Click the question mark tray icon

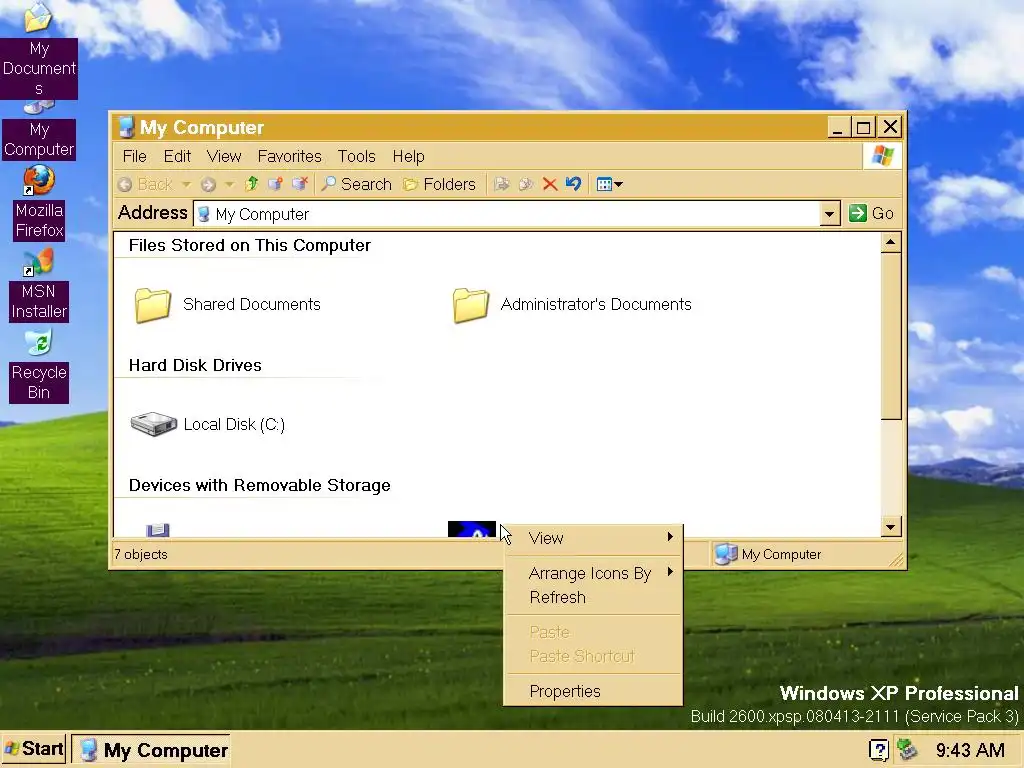(x=879, y=750)
